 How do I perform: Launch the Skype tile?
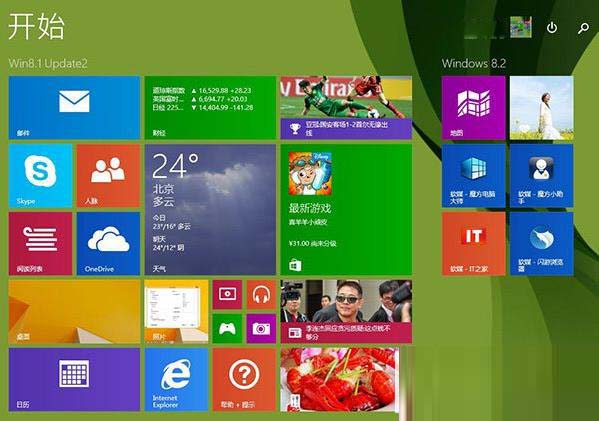click(40, 176)
